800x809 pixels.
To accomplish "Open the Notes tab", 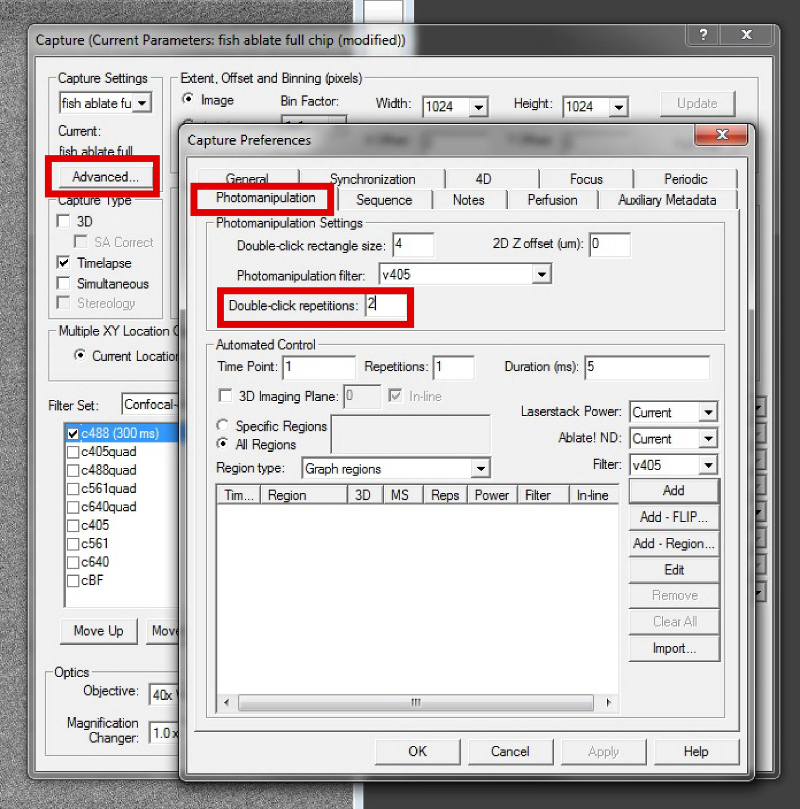I will pyautogui.click(x=469, y=200).
